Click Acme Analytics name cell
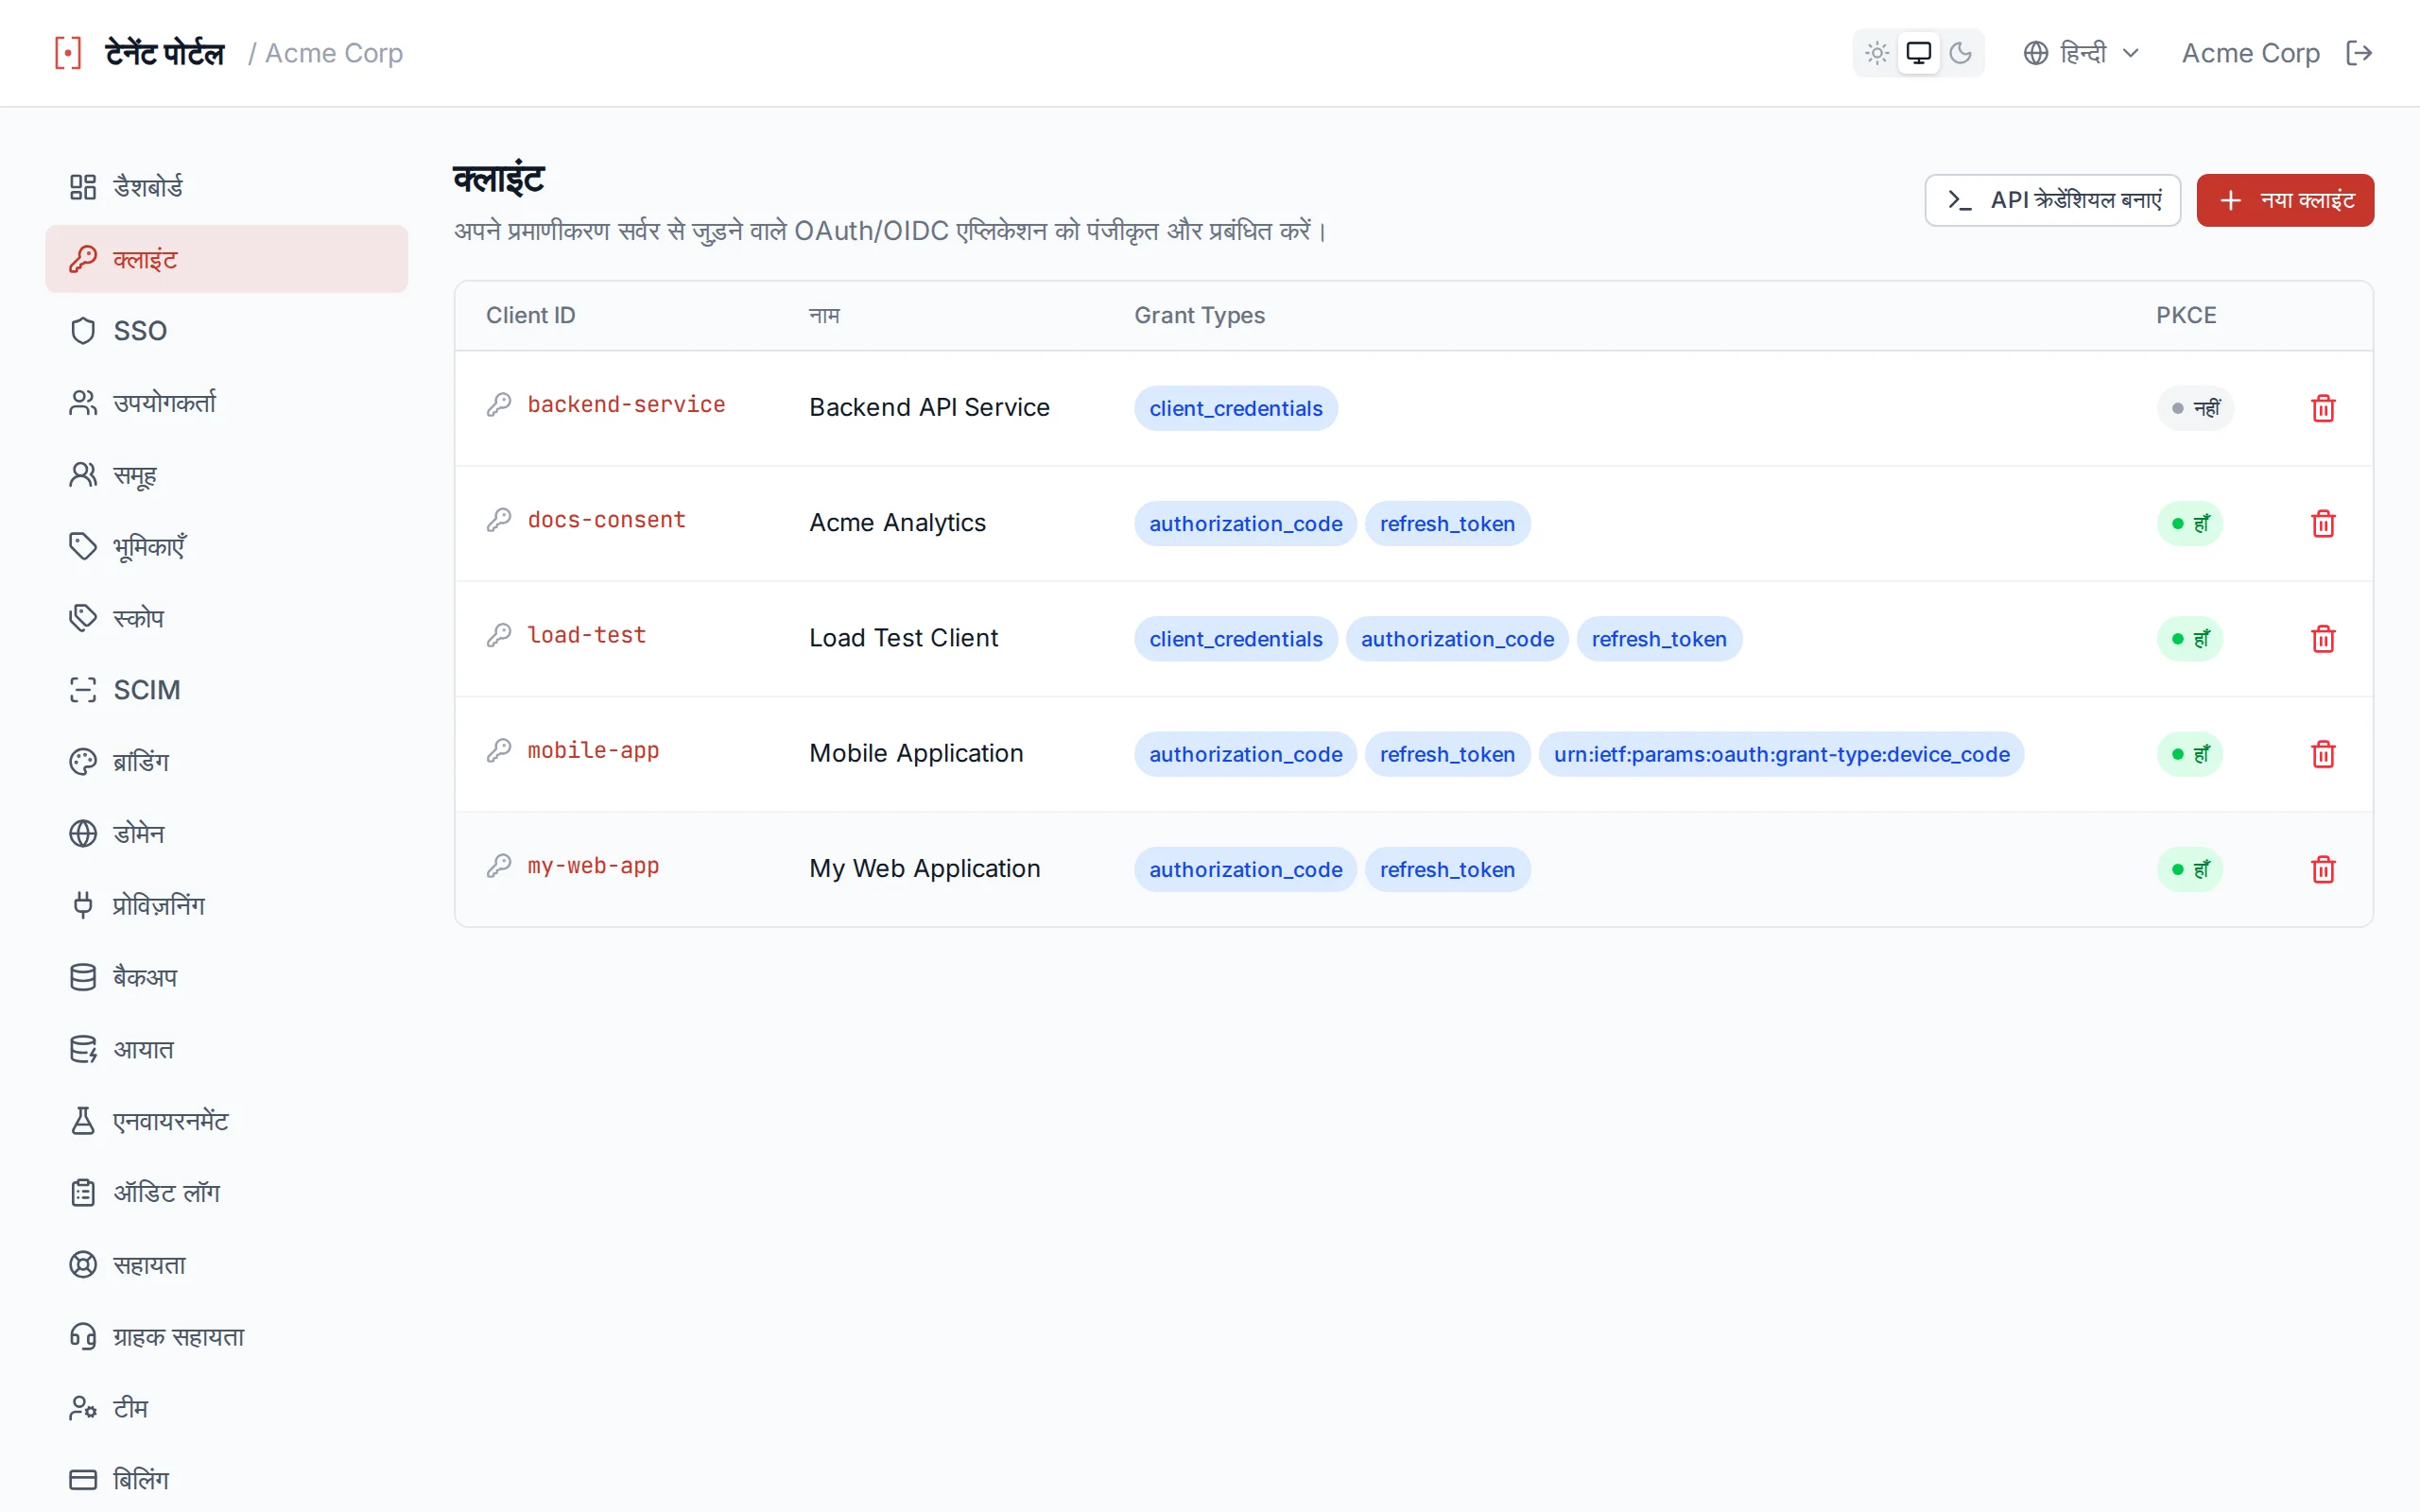The height and width of the screenshot is (1512, 2420). tap(897, 523)
